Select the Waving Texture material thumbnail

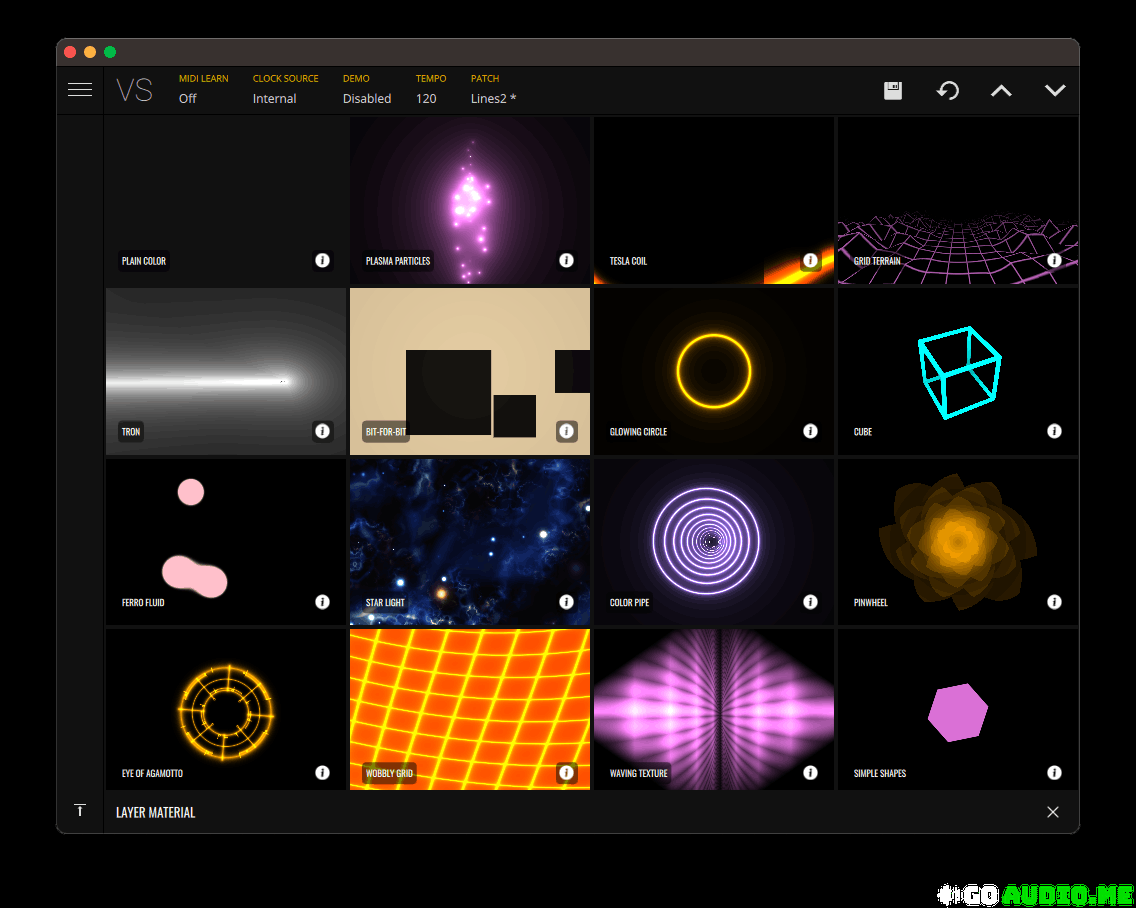(x=714, y=709)
